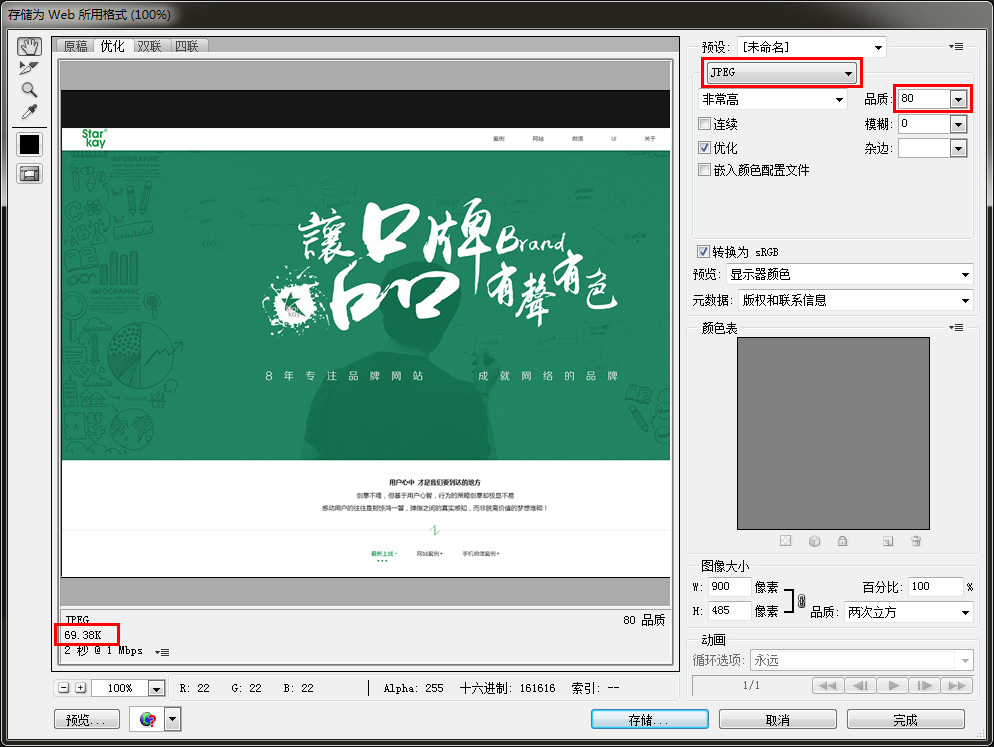
Task: Switch to the 四联 tab
Action: click(186, 46)
